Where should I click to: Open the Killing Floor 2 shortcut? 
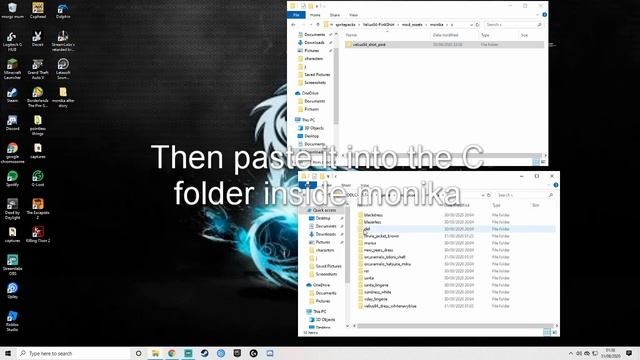(38, 234)
